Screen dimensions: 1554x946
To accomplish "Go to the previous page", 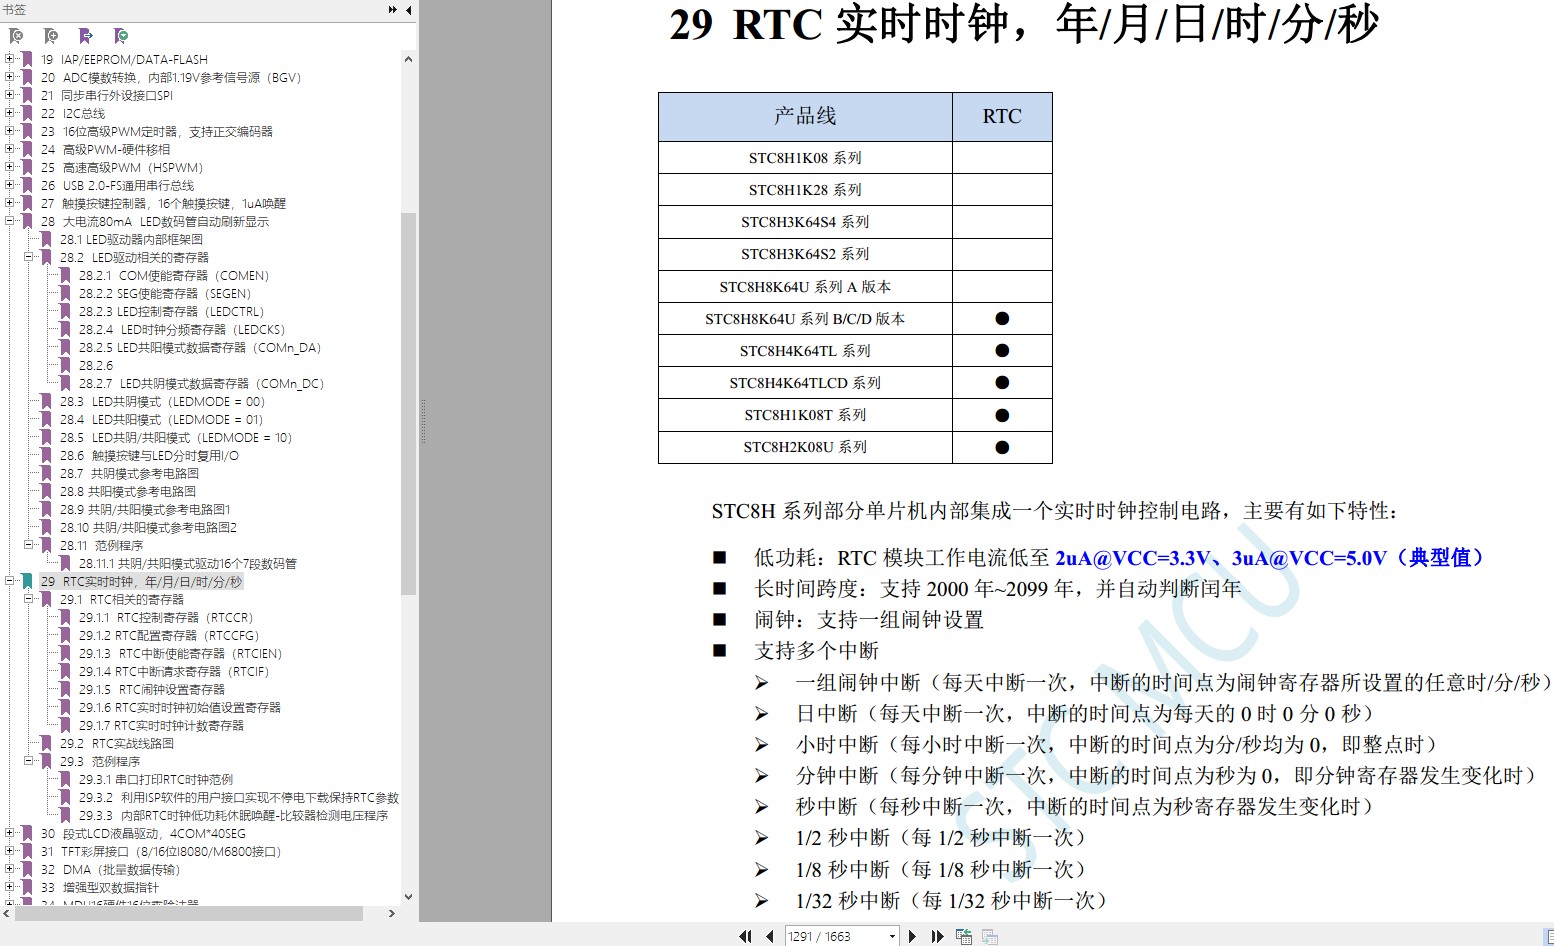I will click(769, 936).
